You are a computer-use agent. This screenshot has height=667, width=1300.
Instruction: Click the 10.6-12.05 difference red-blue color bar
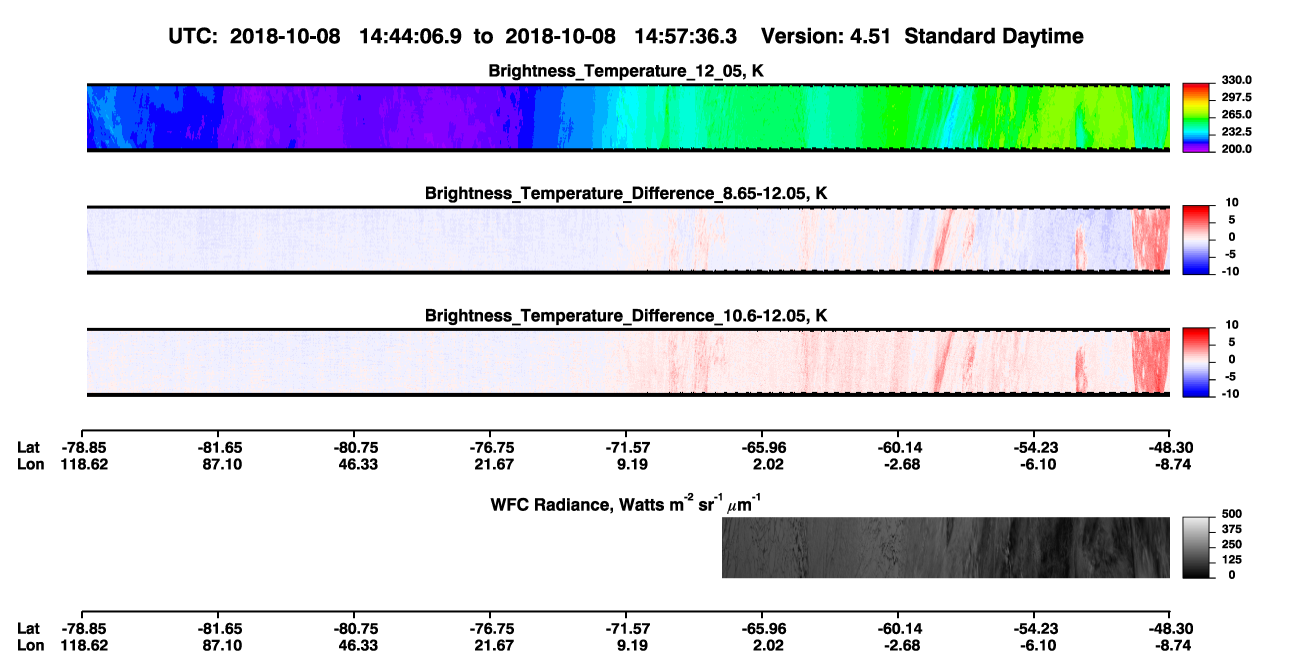tap(1196, 362)
